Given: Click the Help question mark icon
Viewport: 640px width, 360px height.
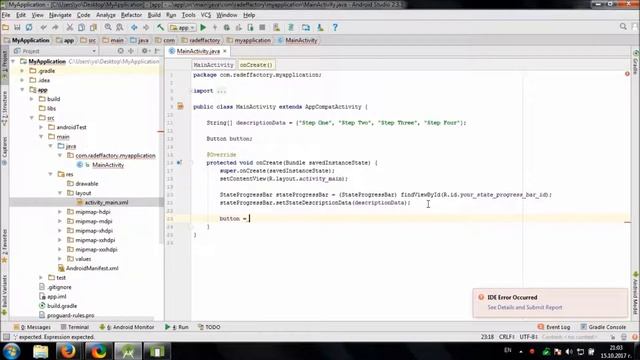Looking at the screenshot, I should click(335, 27).
